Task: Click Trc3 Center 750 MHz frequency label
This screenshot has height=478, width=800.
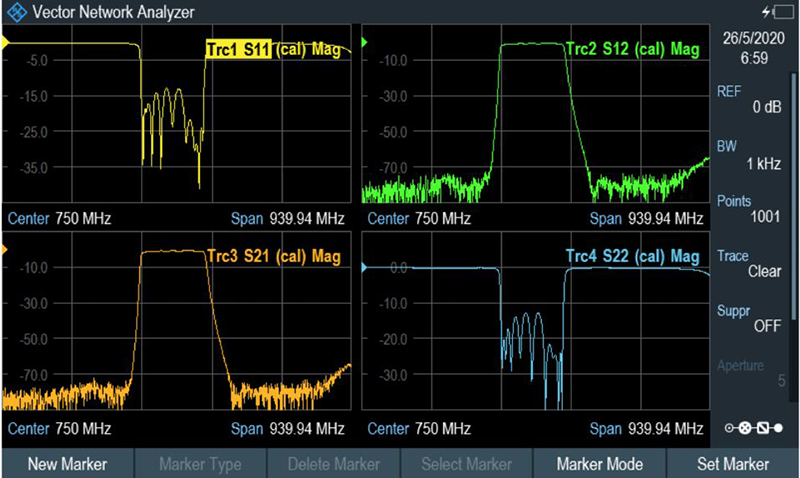Action: click(x=60, y=429)
